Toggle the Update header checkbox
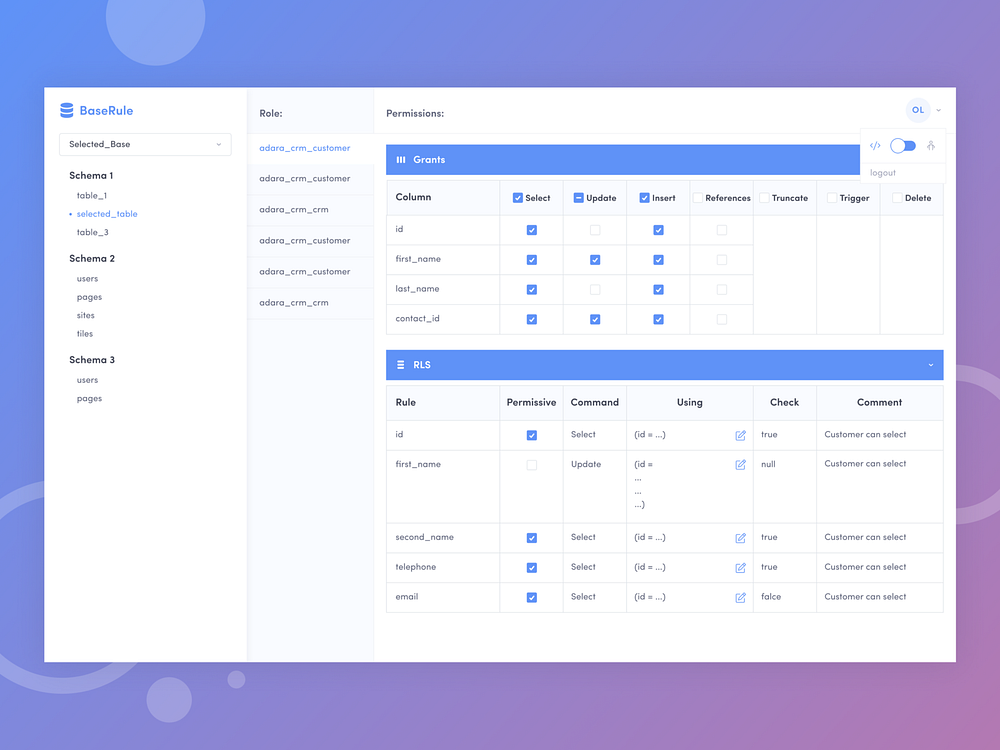This screenshot has width=1000, height=750. pyautogui.click(x=578, y=198)
